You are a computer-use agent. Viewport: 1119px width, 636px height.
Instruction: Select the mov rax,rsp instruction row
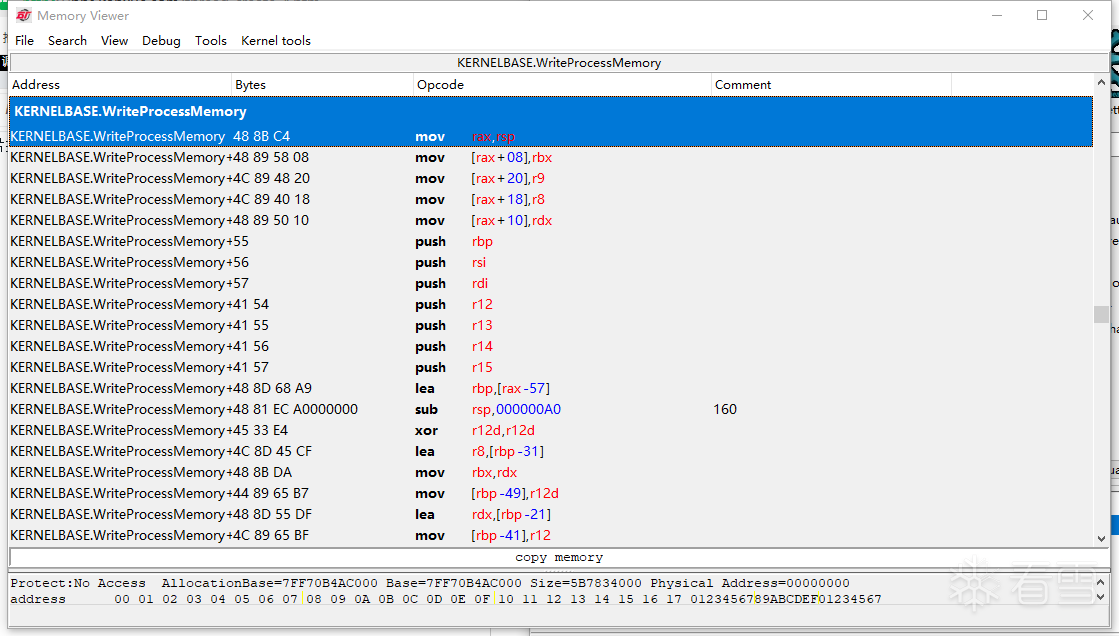pos(551,136)
